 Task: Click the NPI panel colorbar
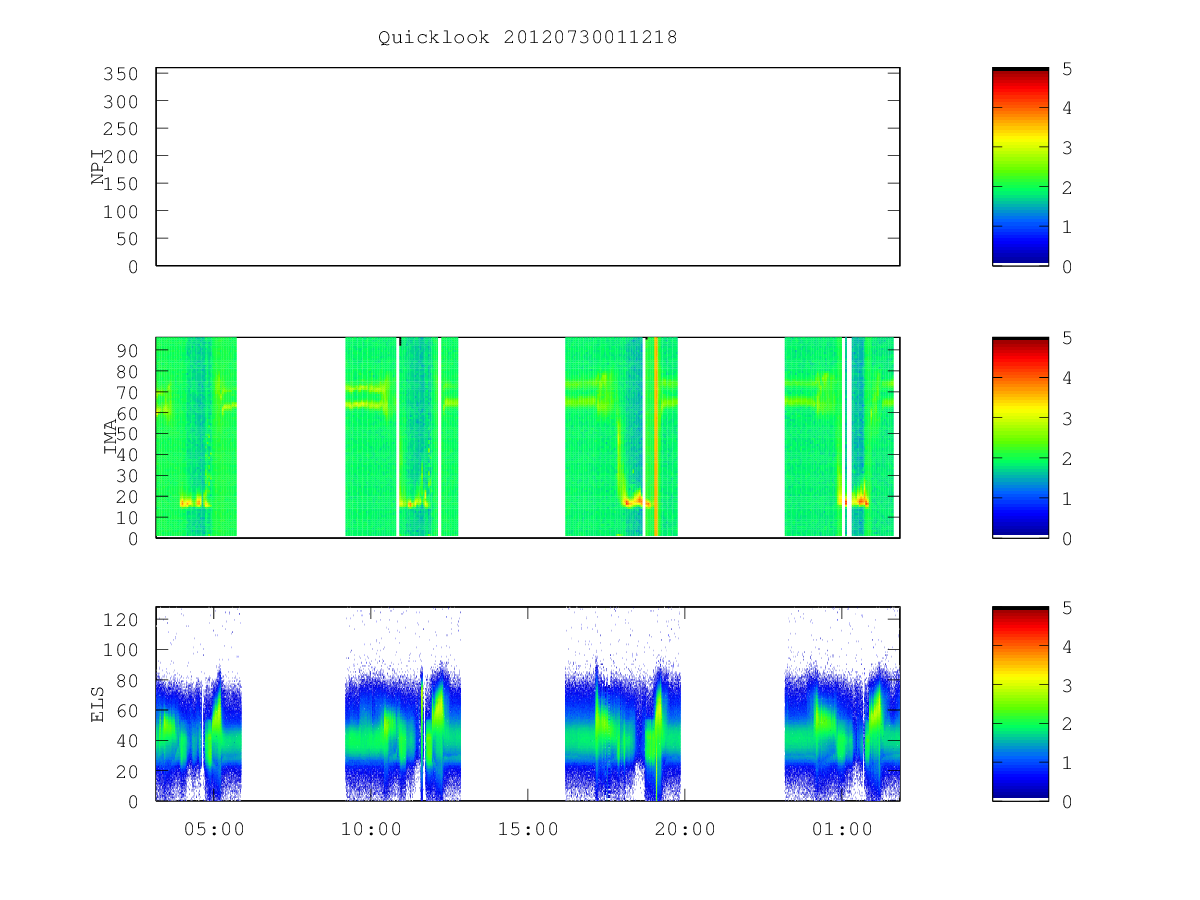[1020, 167]
